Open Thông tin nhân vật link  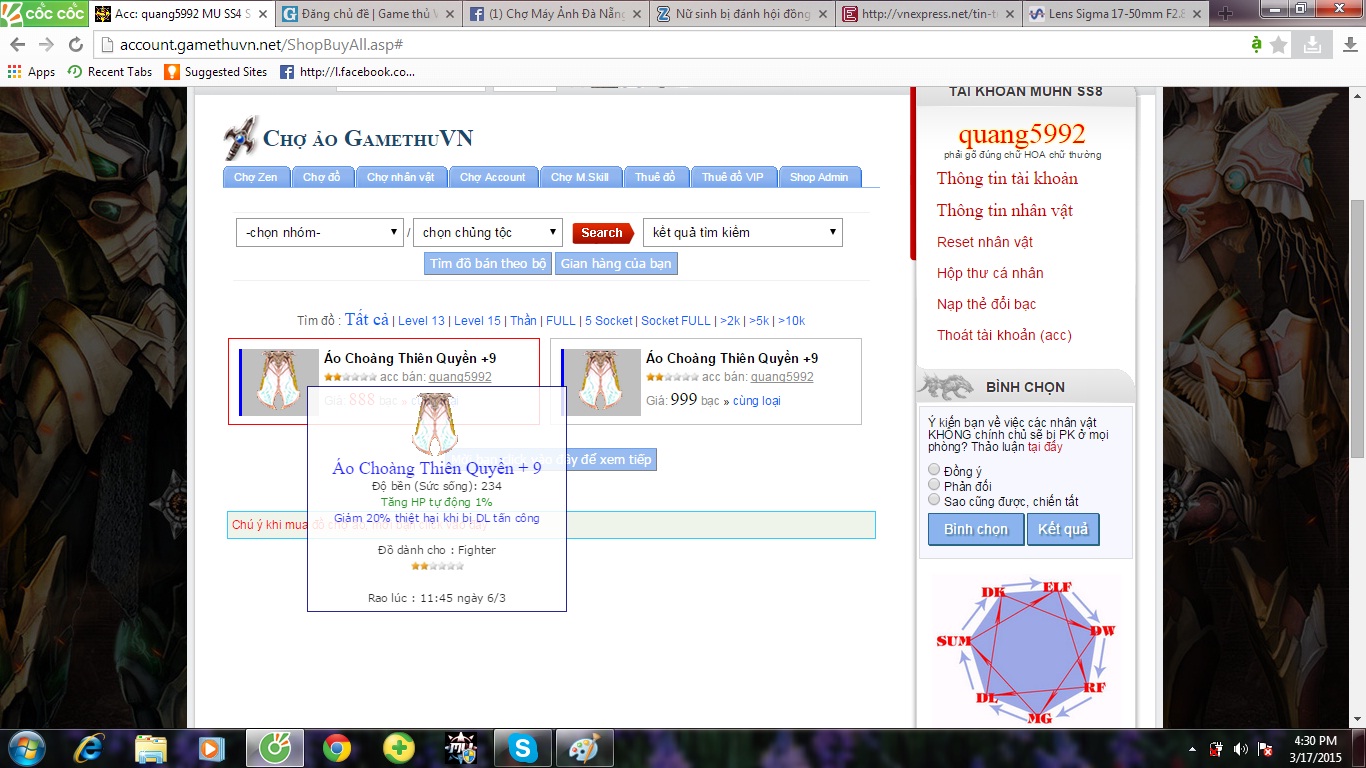pos(1005,211)
